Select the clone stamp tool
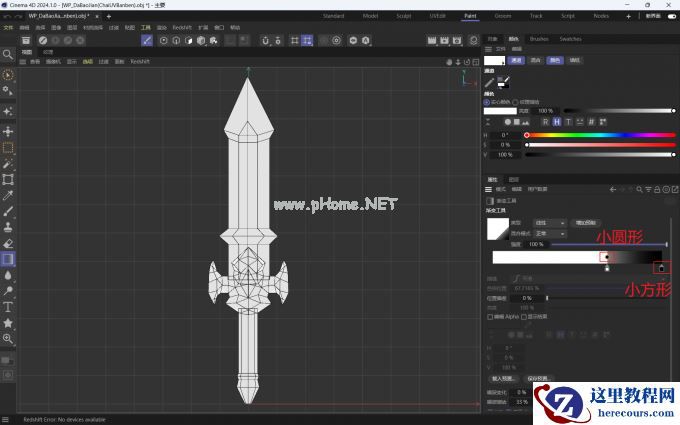The height and width of the screenshot is (425, 680). tap(8, 227)
